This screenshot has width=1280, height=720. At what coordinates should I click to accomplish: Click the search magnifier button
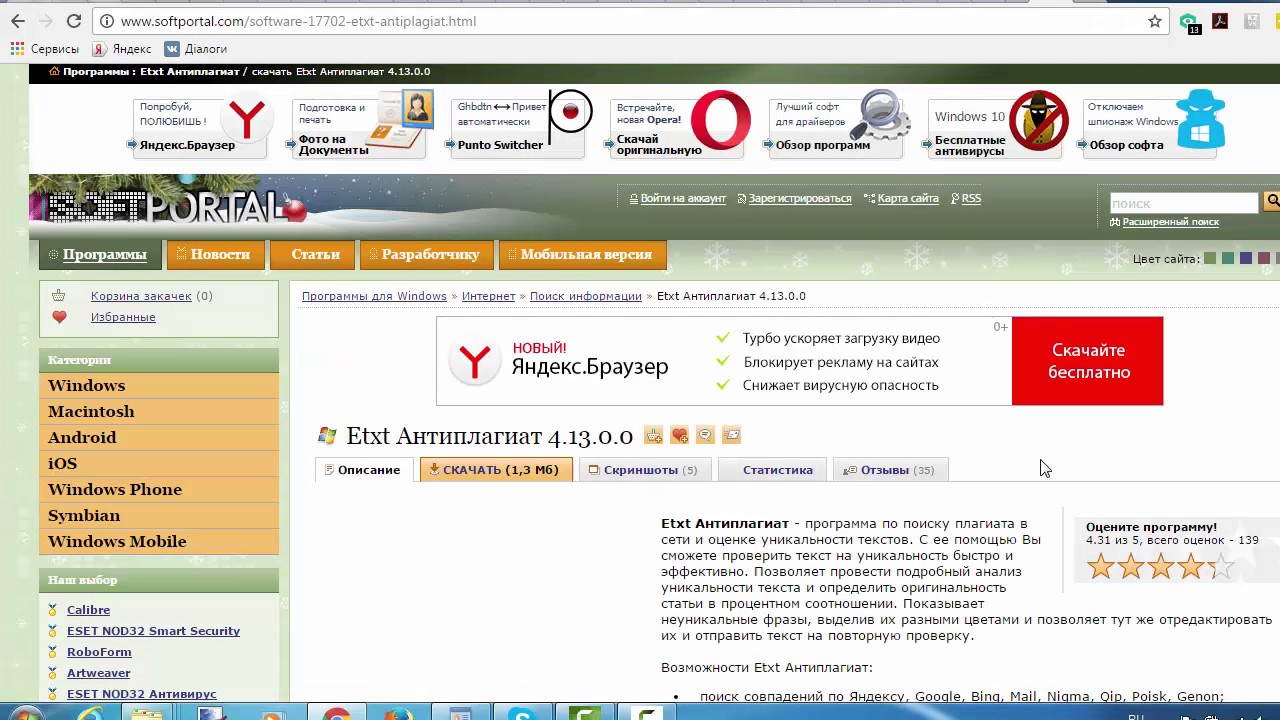(1272, 202)
